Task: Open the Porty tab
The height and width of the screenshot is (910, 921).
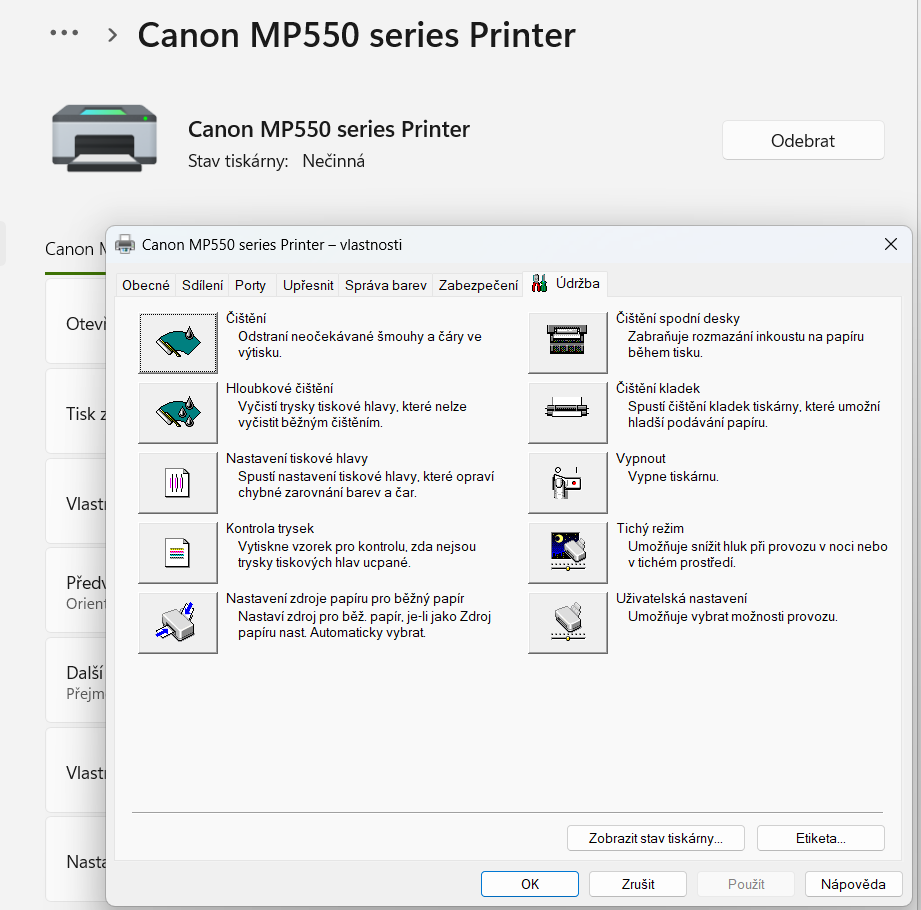Action: tap(250, 285)
